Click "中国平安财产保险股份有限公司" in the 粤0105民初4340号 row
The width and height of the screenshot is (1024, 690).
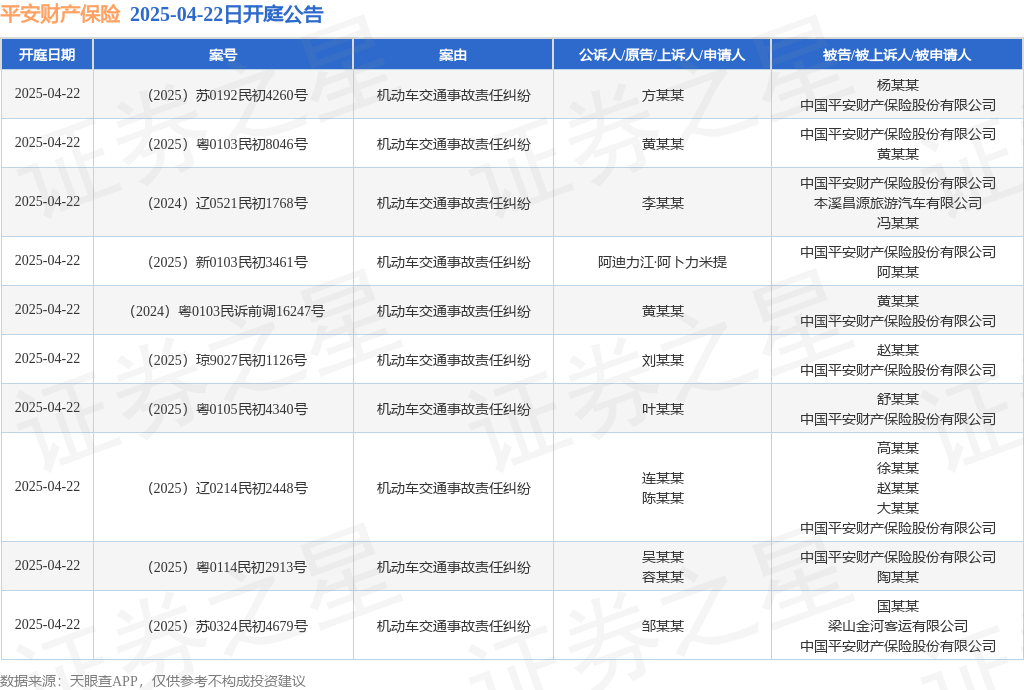click(898, 419)
